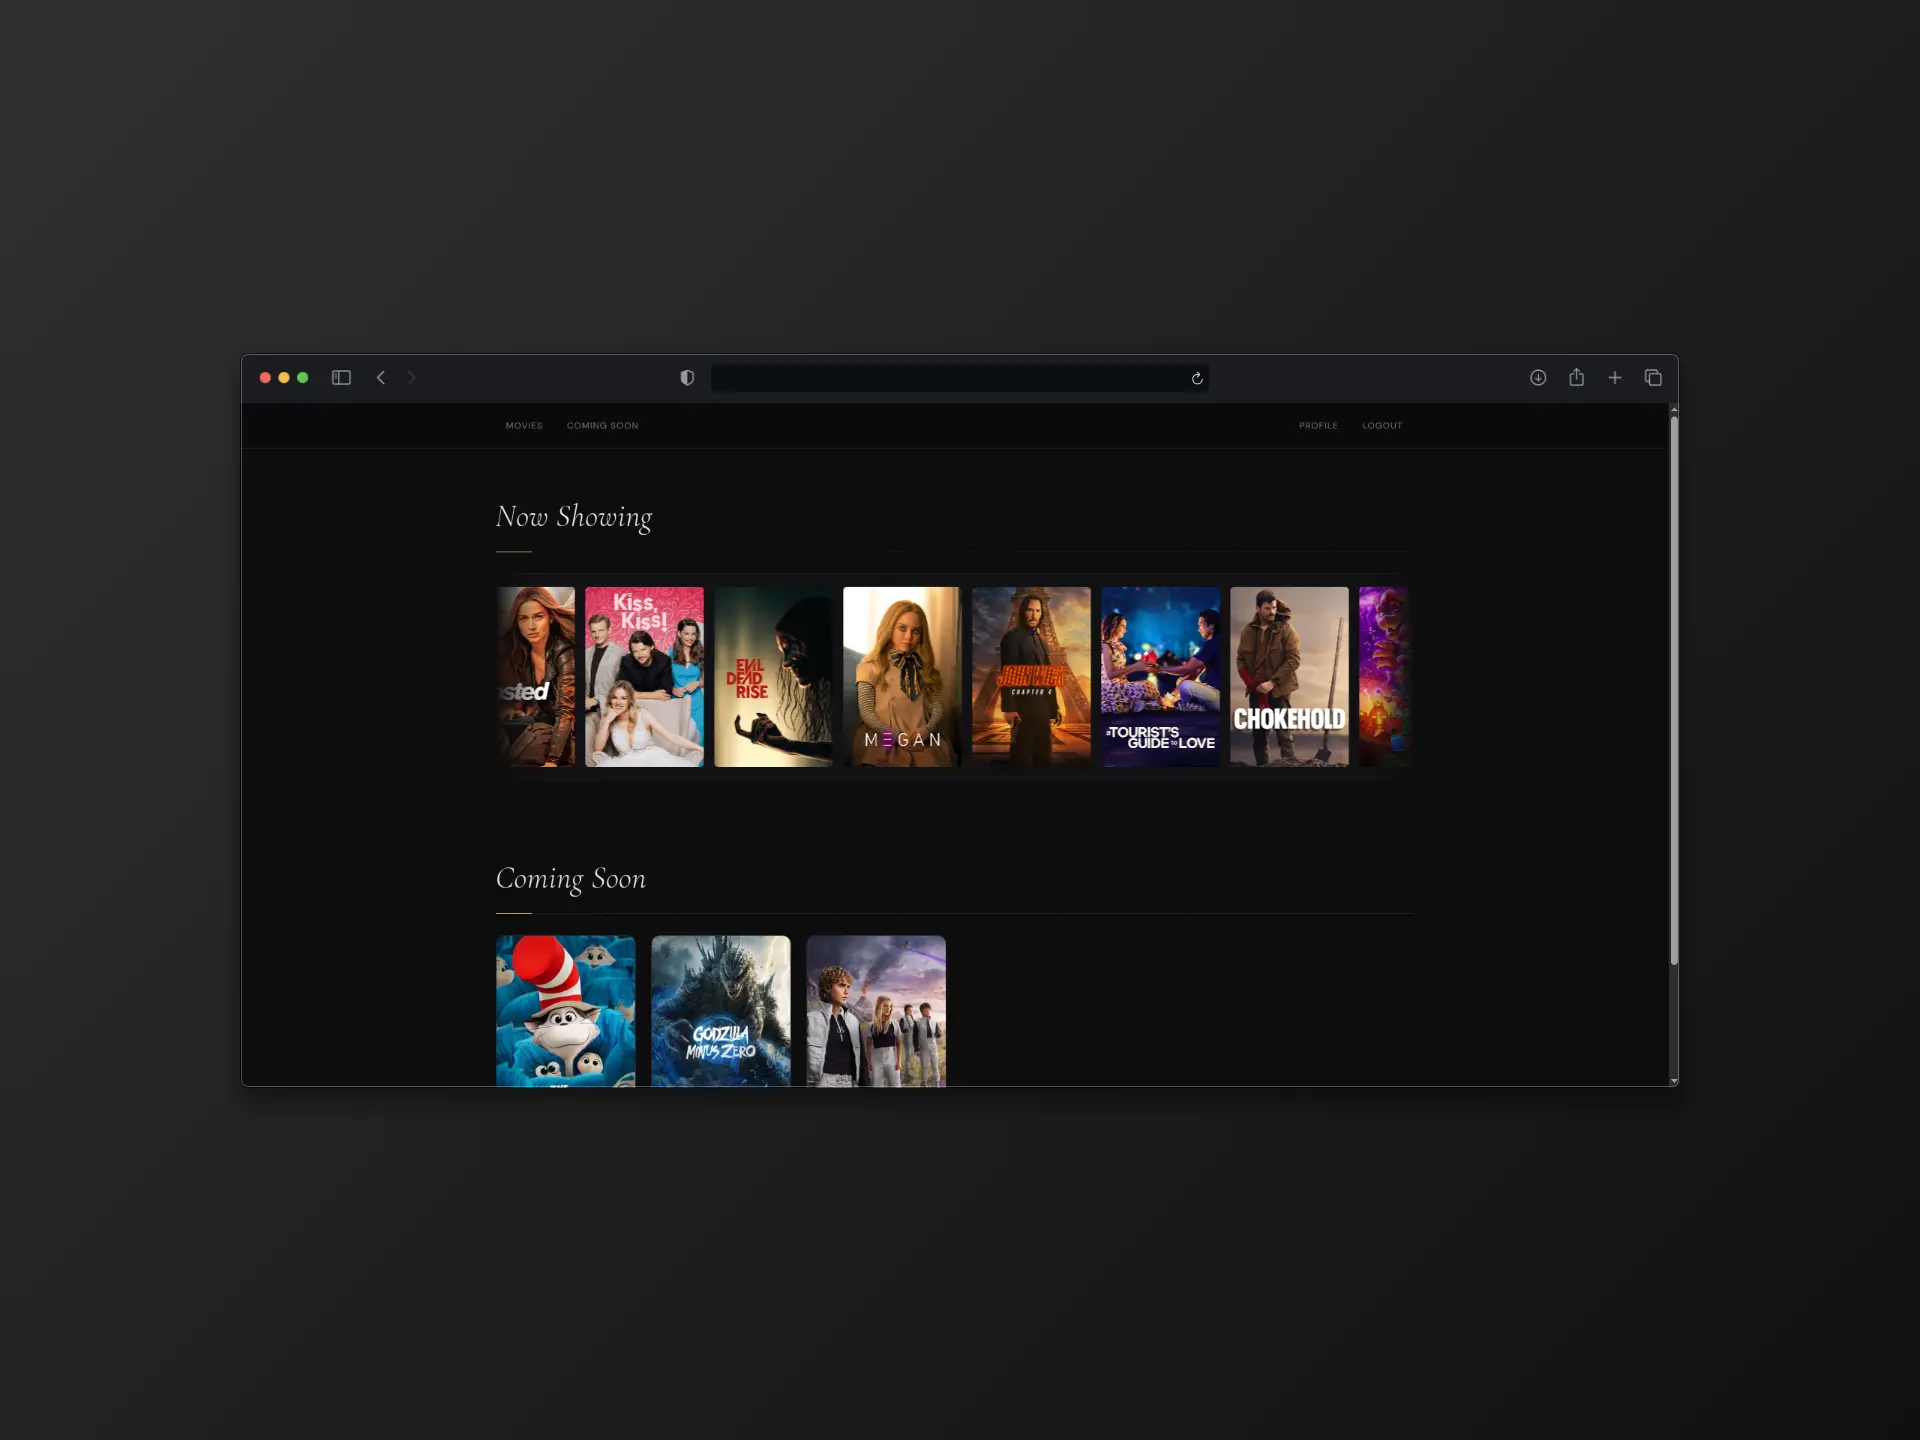The width and height of the screenshot is (1920, 1440).
Task: Focus the browser address bar
Action: tap(960, 378)
